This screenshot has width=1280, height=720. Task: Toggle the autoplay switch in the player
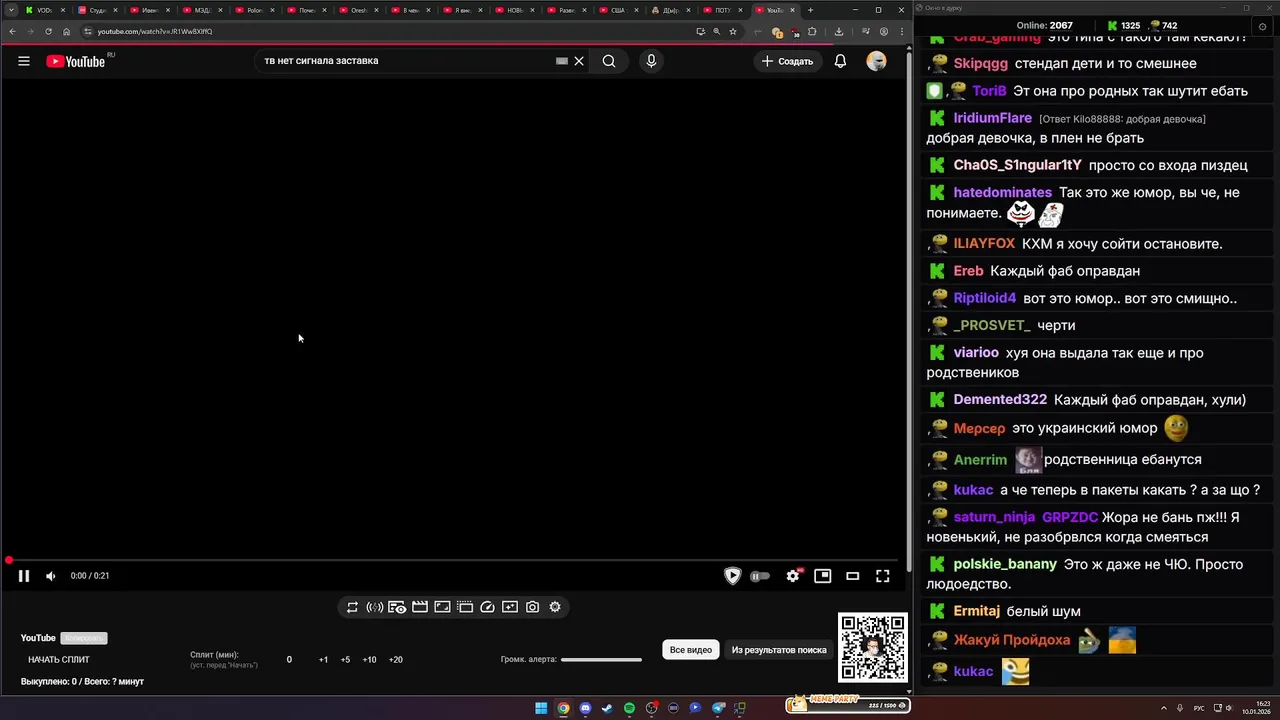[x=760, y=576]
